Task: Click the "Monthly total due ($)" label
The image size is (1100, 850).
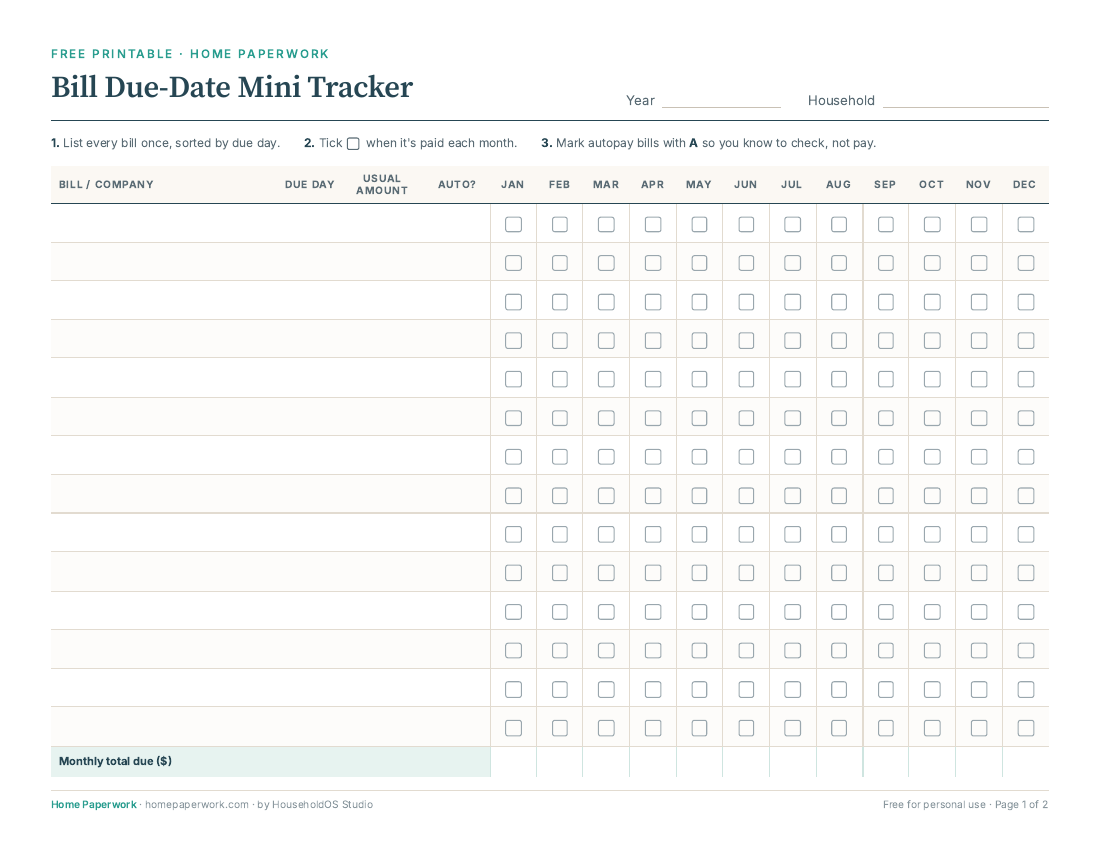Action: click(x=115, y=761)
